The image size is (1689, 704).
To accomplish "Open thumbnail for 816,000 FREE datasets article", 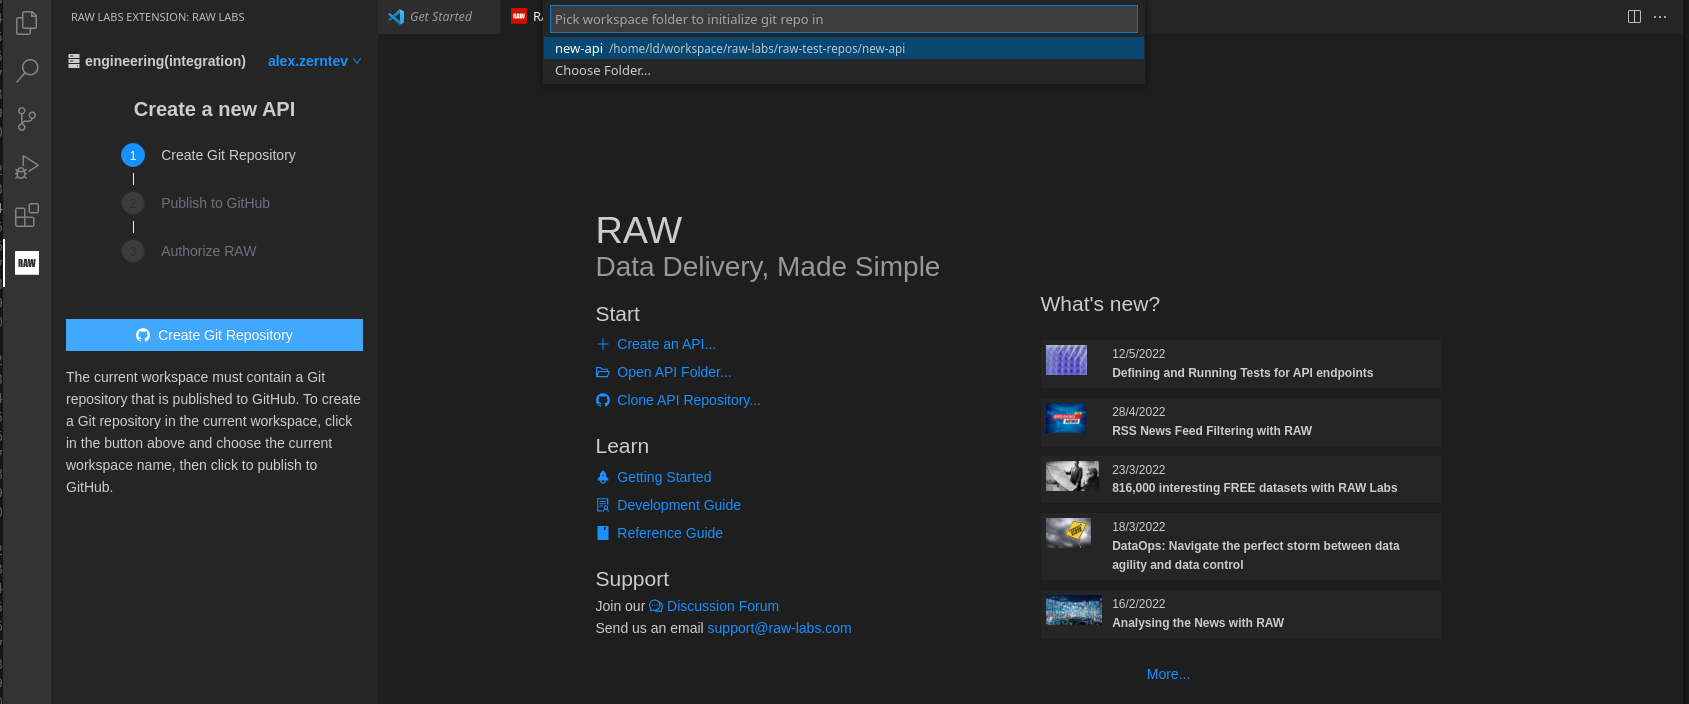I will coord(1073,476).
